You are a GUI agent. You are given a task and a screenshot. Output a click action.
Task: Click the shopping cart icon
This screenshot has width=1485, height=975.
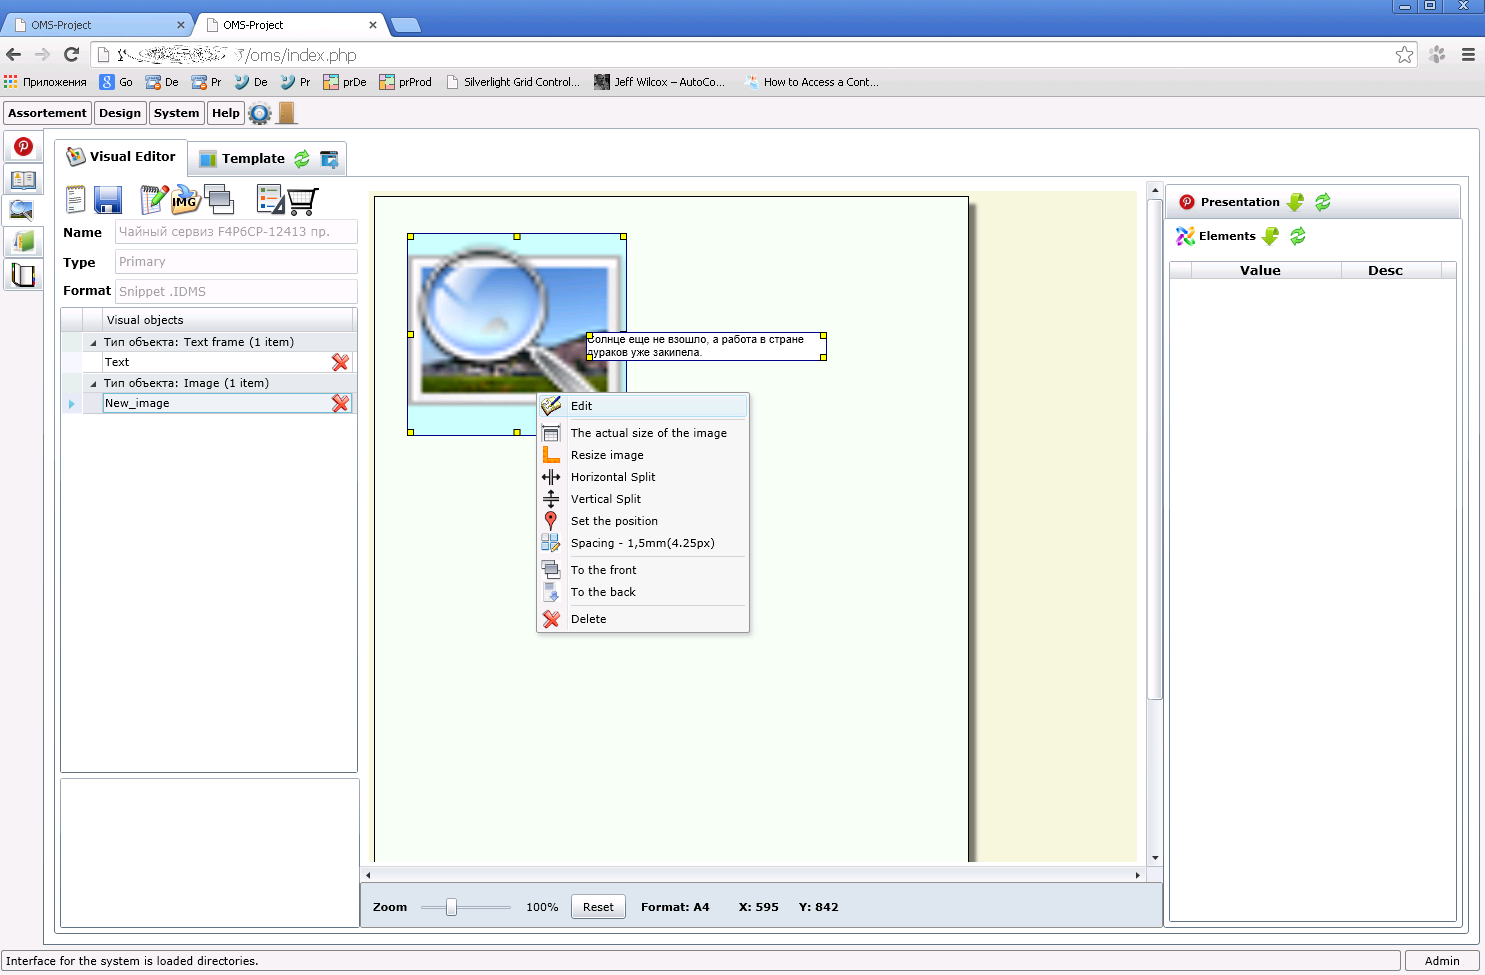click(303, 201)
